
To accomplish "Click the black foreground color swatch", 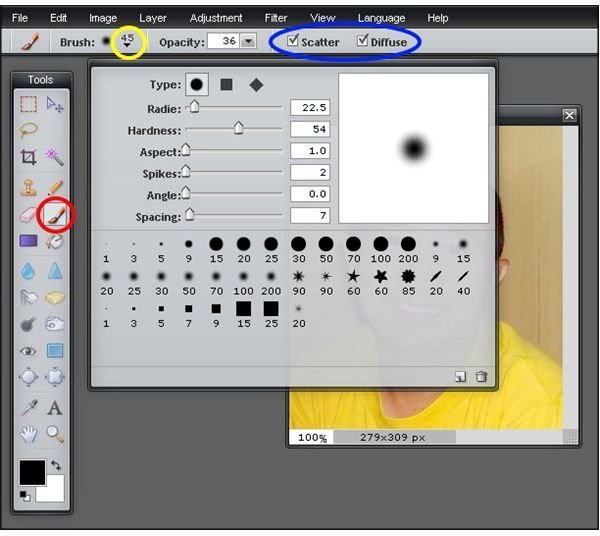I will tap(32, 472).
